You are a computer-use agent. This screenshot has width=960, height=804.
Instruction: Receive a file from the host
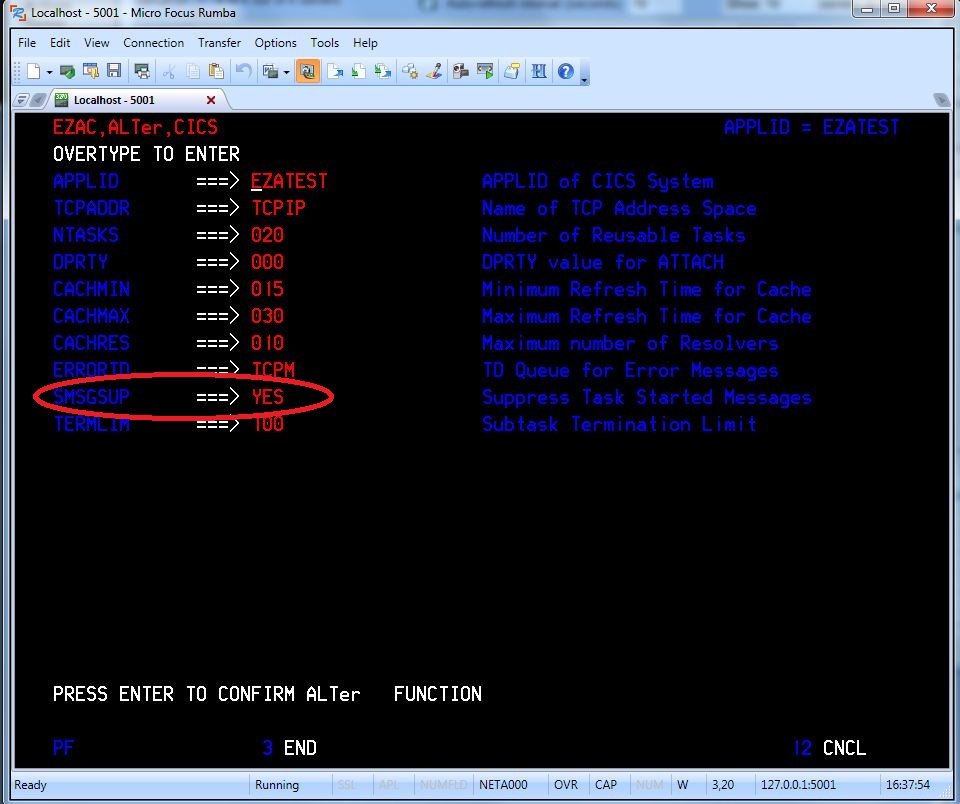tap(361, 71)
